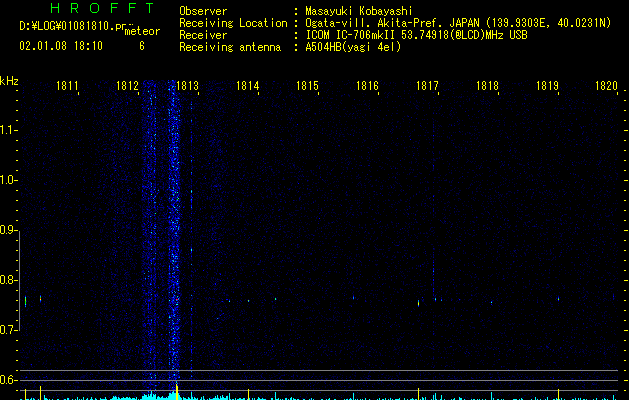
Task: Click the 1819 time axis marker
Action: [x=547, y=86]
